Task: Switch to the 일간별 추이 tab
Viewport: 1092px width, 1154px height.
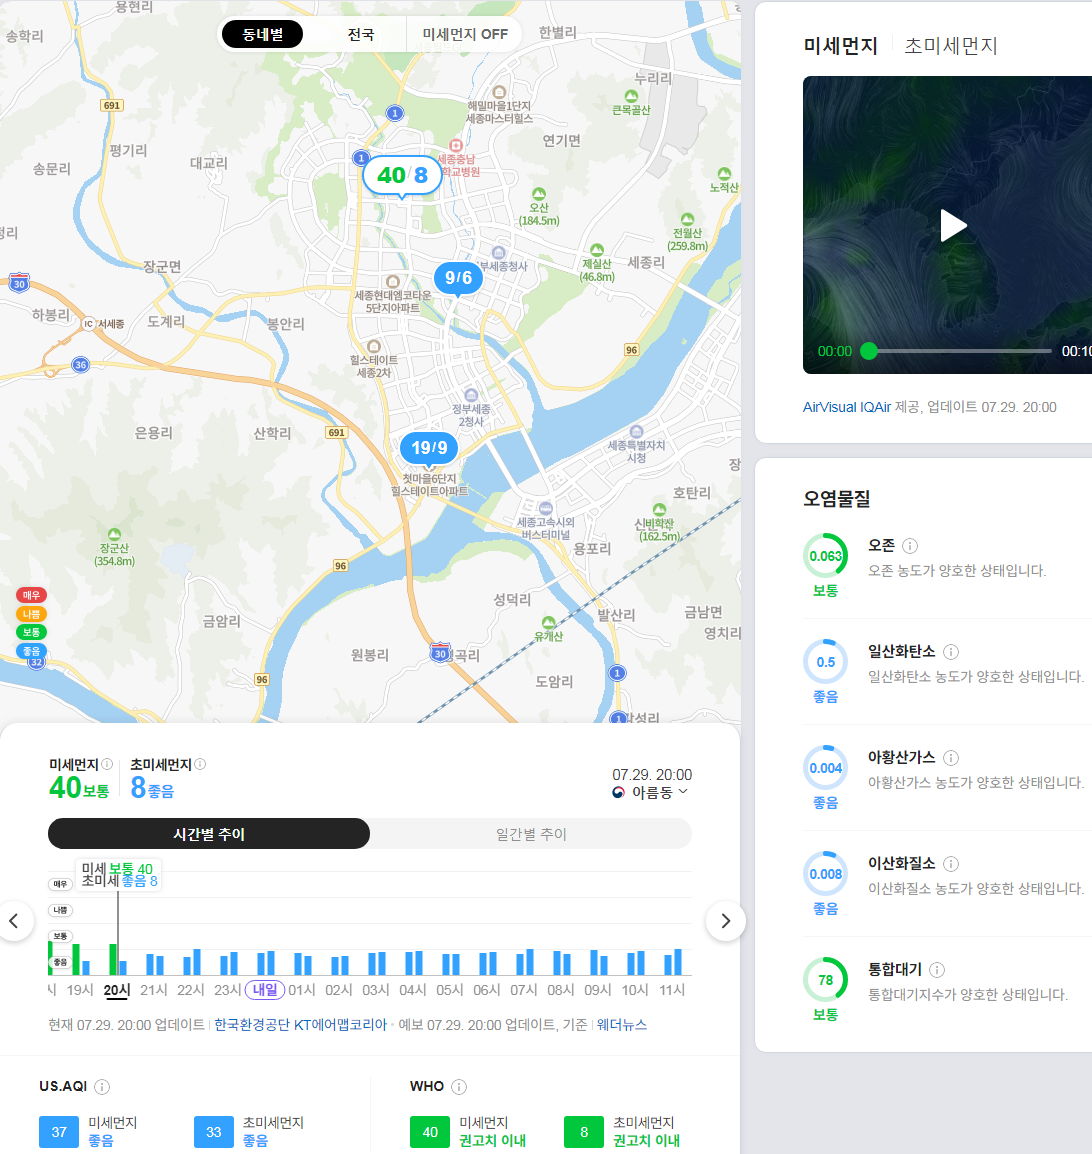Action: (x=531, y=834)
